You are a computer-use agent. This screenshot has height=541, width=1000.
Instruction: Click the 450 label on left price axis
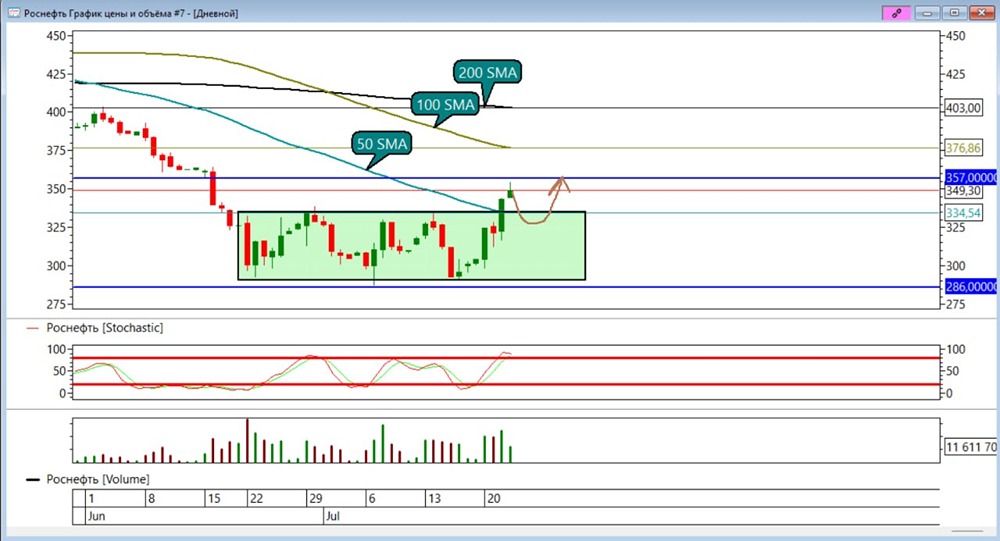pyautogui.click(x=56, y=36)
